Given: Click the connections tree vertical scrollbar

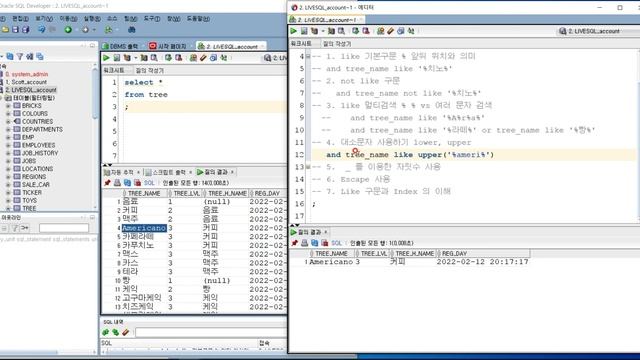Looking at the screenshot, I should (x=95, y=94).
